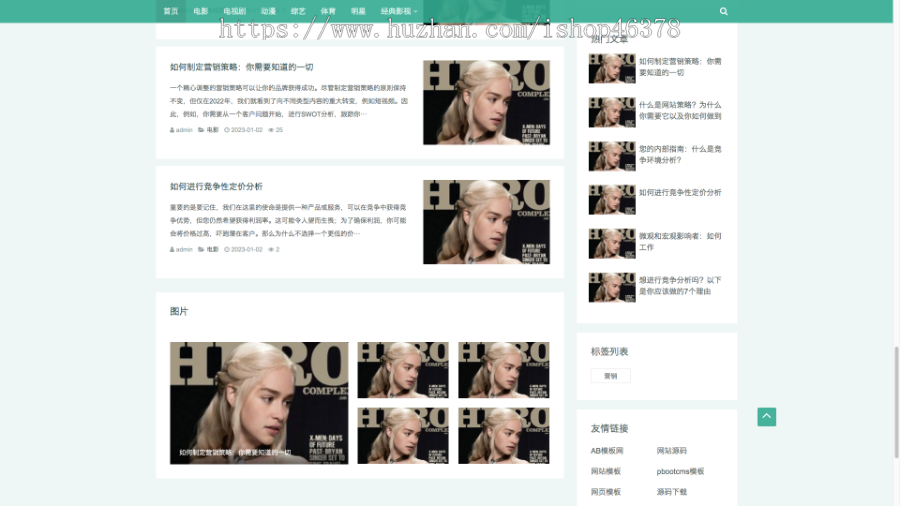This screenshot has height=506, width=900.
Task: Open sidebar article 微观和宏观影响者：如何工作
Action: pyautogui.click(x=680, y=242)
